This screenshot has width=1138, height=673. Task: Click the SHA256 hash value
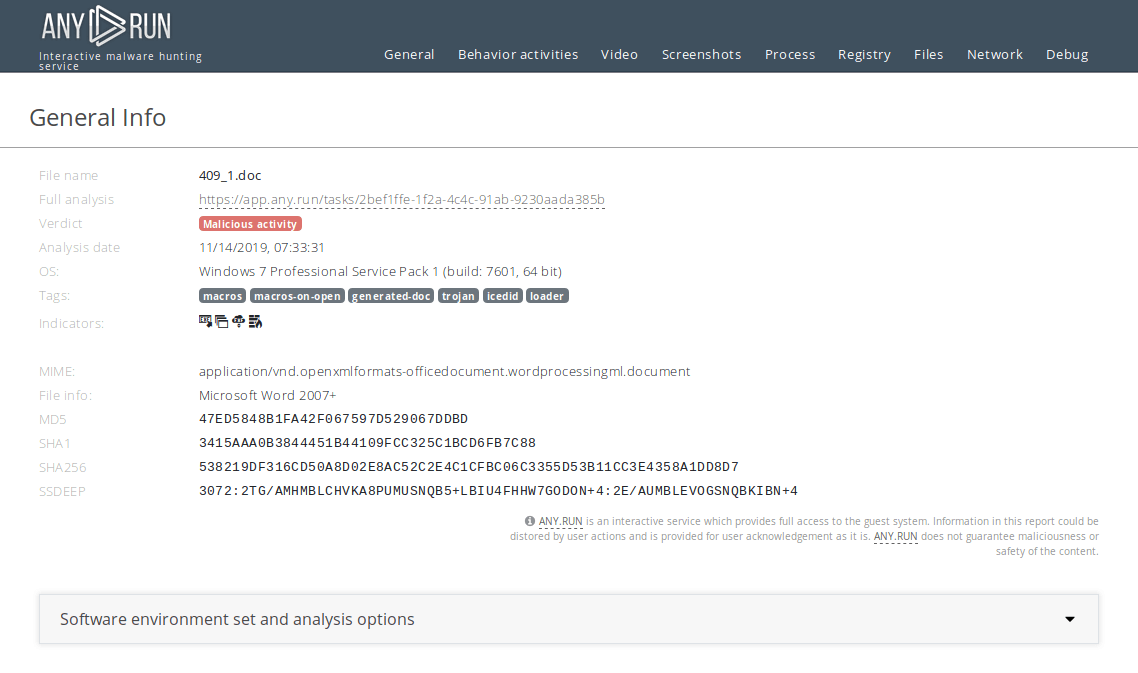pyautogui.click(x=468, y=467)
